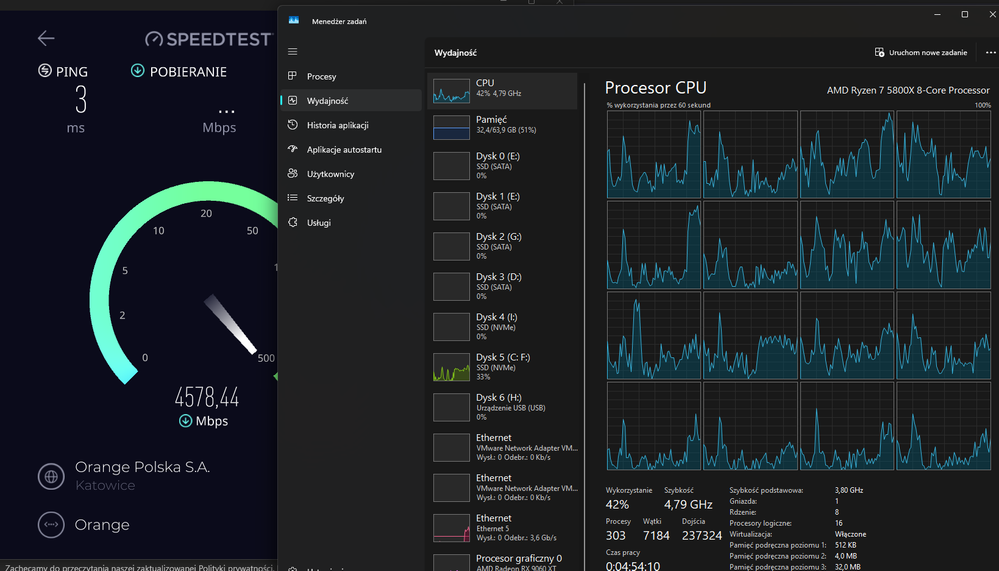Open Task Manager hamburger navigation menu
The height and width of the screenshot is (571, 999).
292,52
